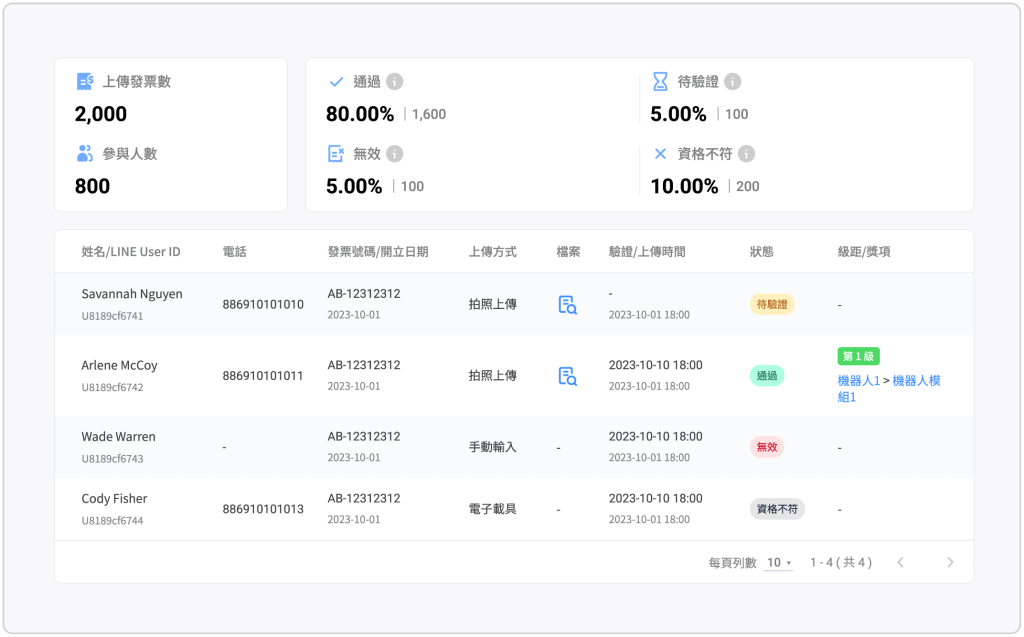Click info icon beside 資格不符
Image resolution: width=1024 pixels, height=637 pixels.
point(746,154)
